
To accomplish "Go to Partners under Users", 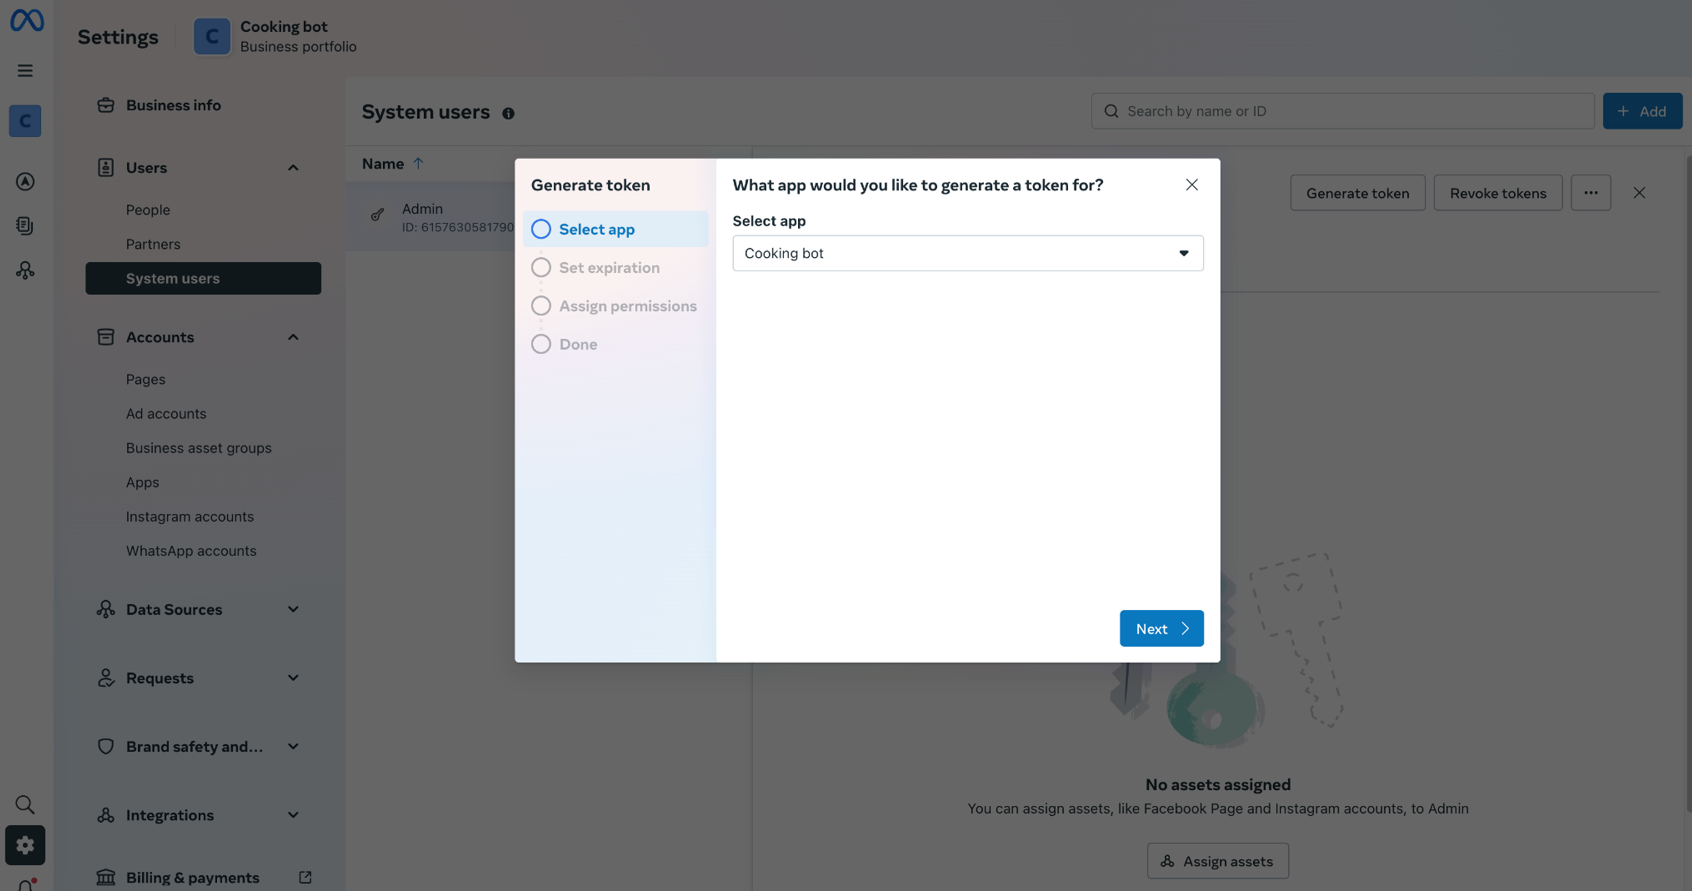I will click(153, 244).
